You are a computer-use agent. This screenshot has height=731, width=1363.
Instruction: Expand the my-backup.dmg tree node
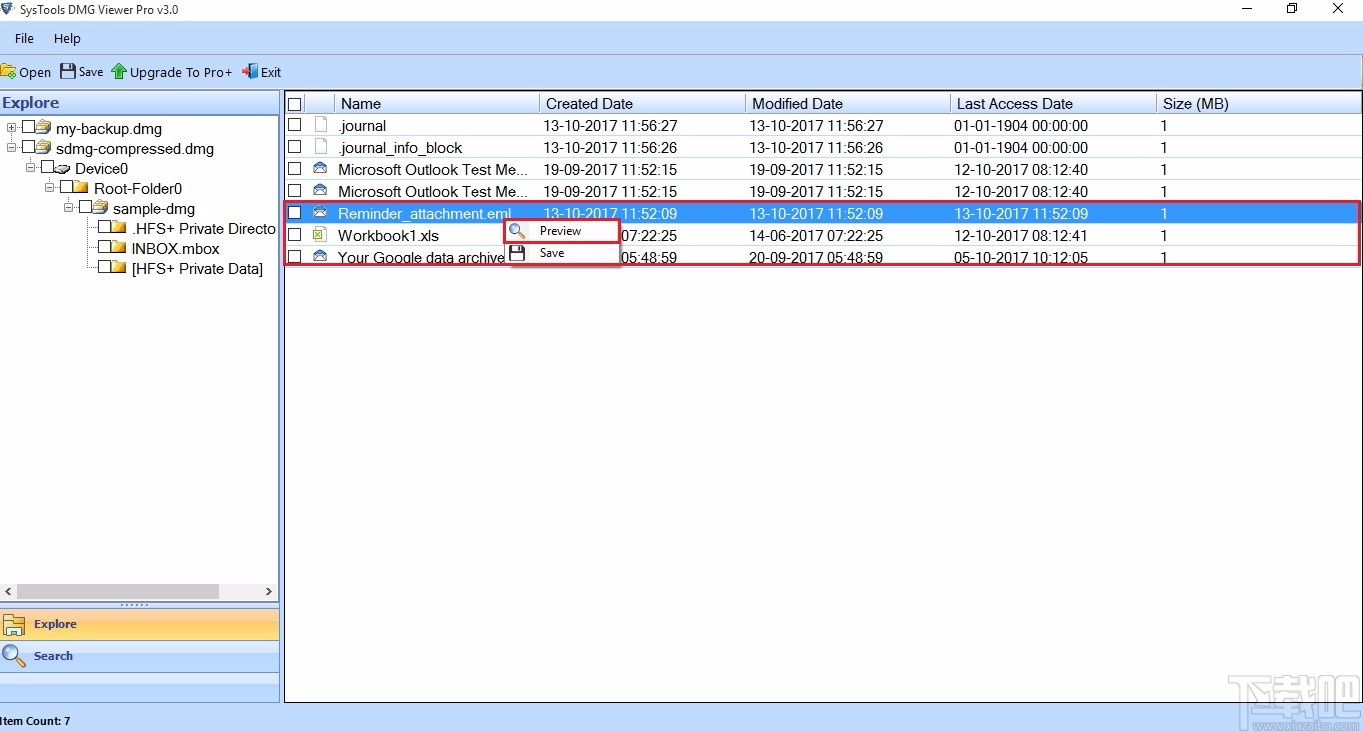click(11, 128)
